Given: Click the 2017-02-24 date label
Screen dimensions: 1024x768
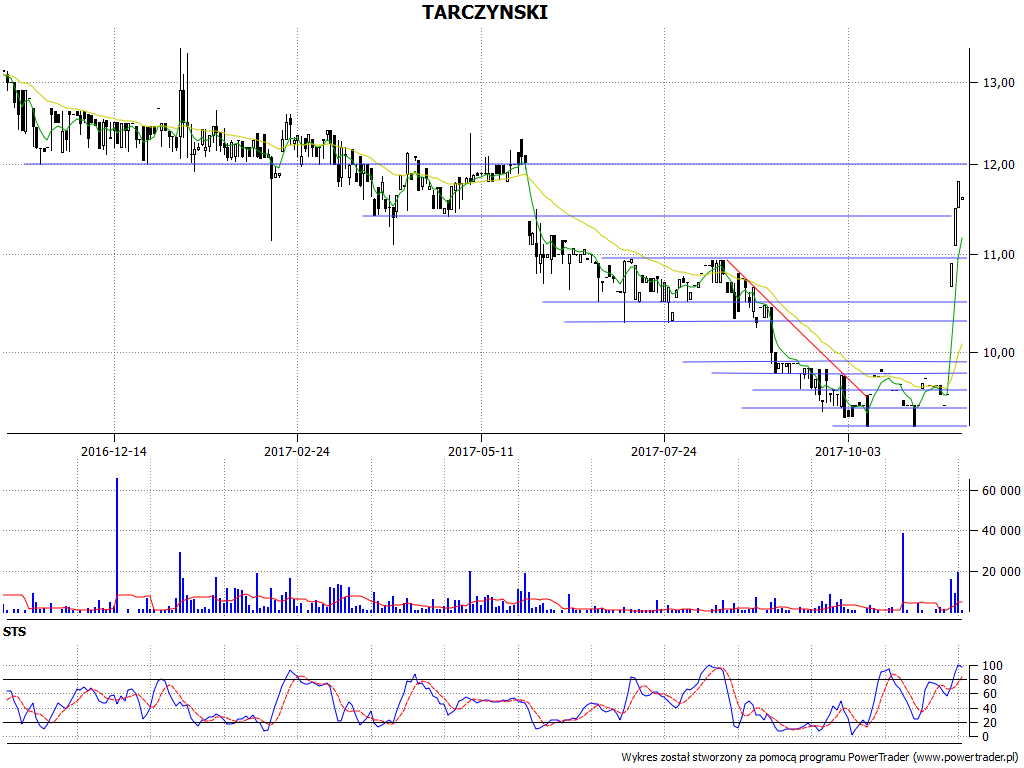Looking at the screenshot, I should [296, 451].
